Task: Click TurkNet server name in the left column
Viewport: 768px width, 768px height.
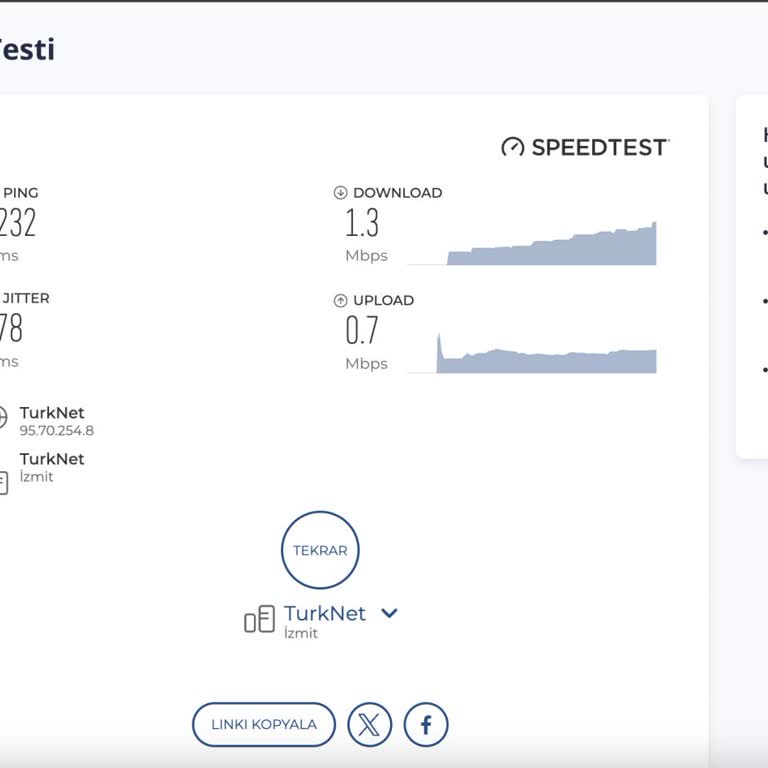Action: 52,459
